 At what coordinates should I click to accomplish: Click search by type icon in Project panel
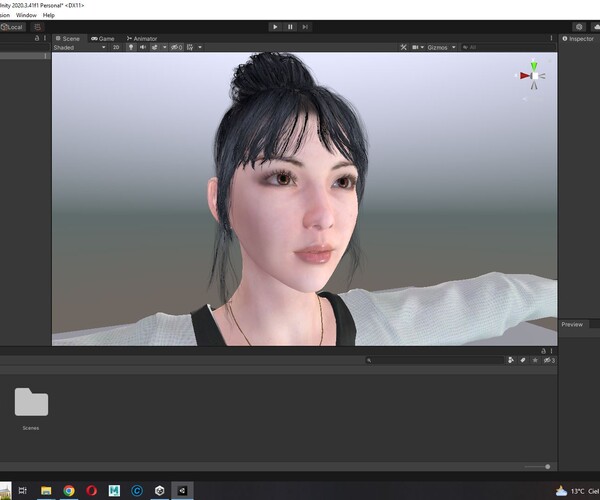coord(510,360)
